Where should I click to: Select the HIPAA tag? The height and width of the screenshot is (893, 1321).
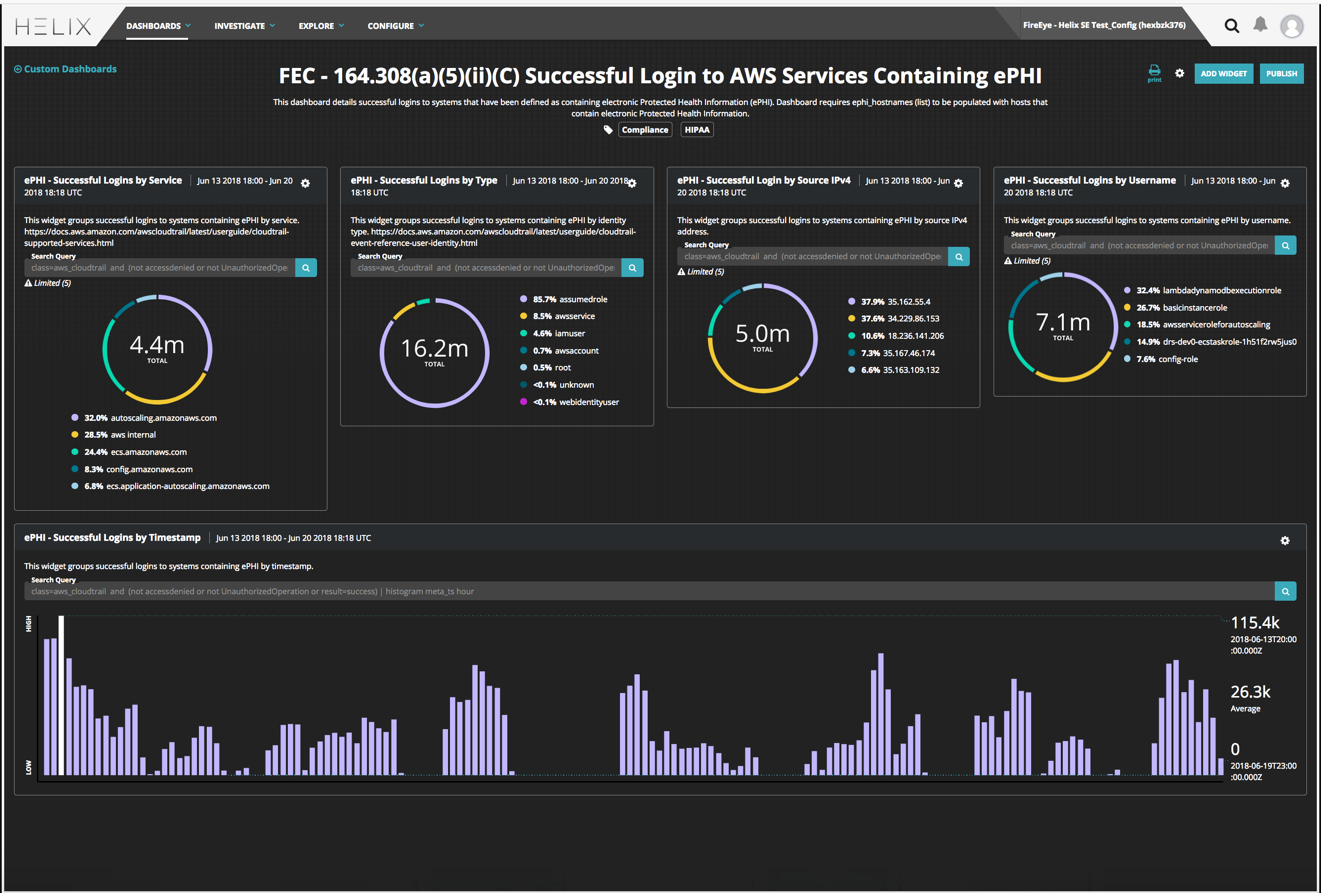(697, 130)
